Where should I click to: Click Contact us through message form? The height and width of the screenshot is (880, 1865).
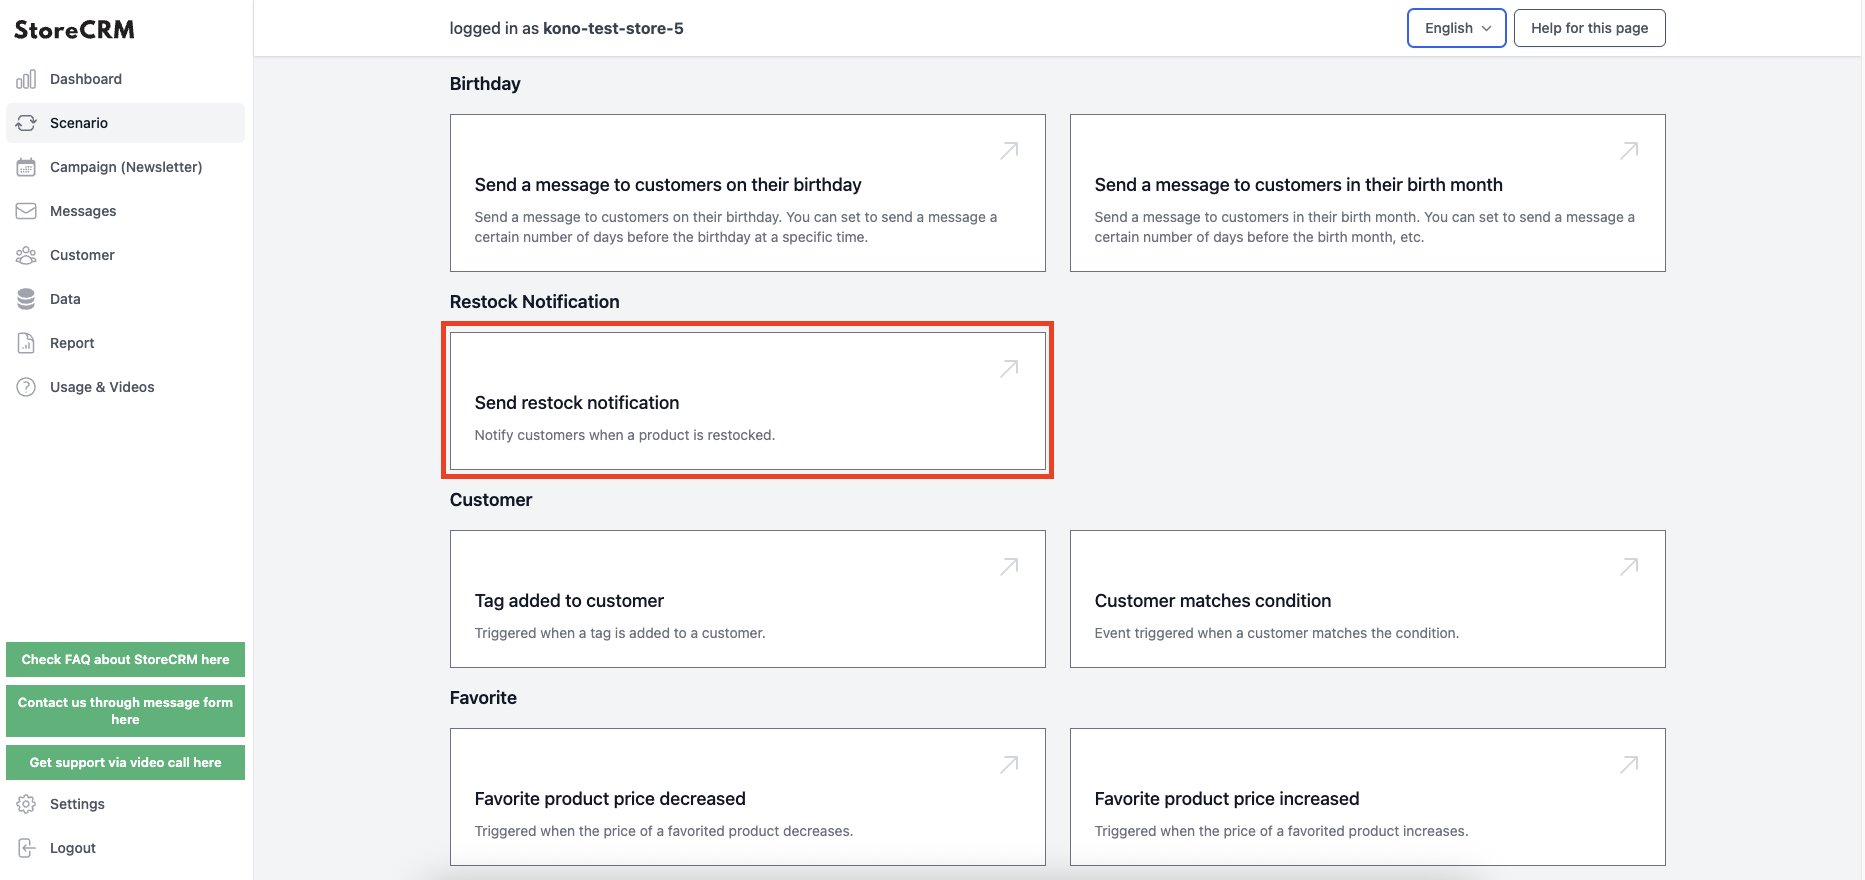[125, 711]
